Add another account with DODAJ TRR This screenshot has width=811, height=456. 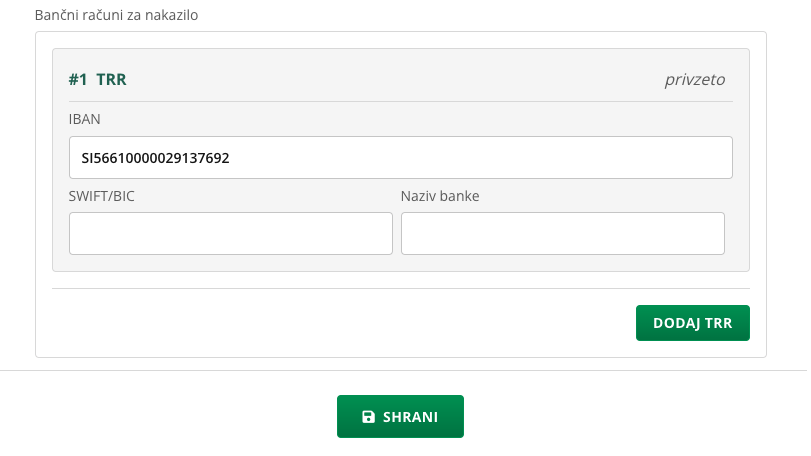[x=693, y=323]
